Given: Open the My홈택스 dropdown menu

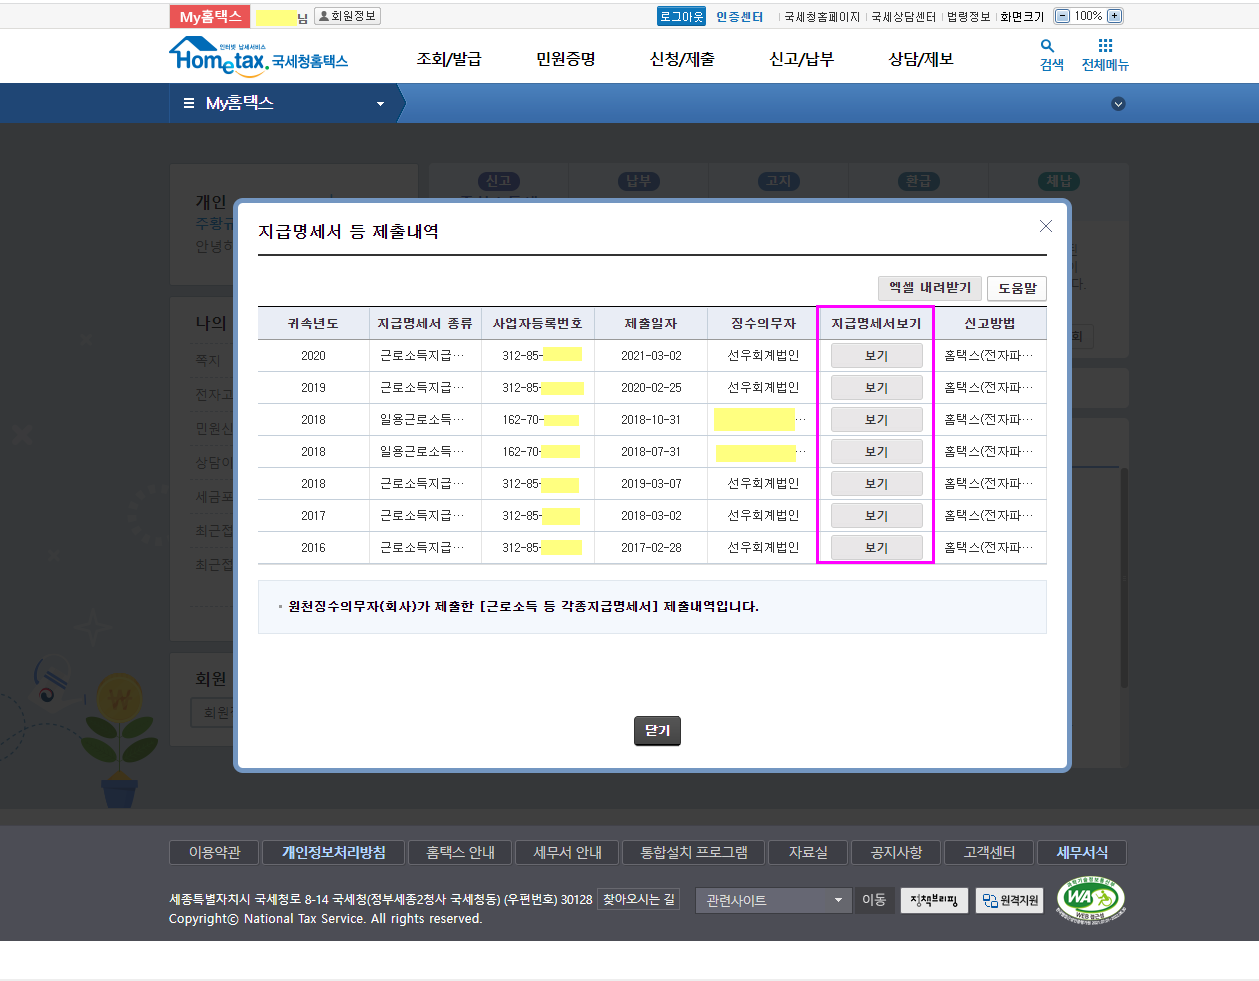Looking at the screenshot, I should coord(285,103).
